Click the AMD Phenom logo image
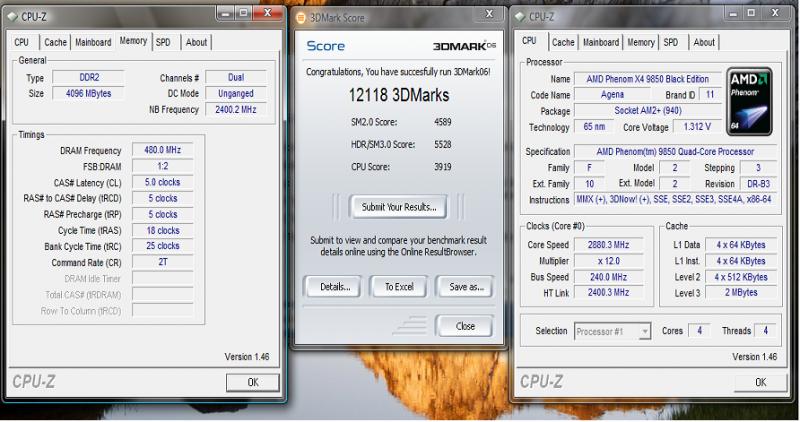The height and width of the screenshot is (422, 800). coord(749,102)
